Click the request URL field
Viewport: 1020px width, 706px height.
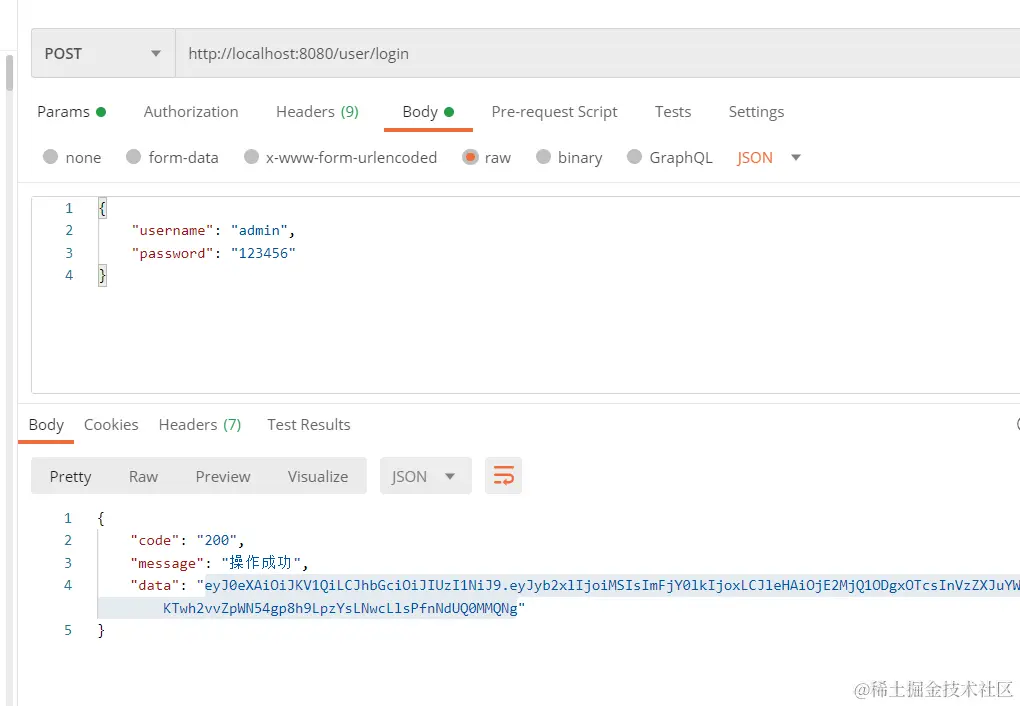(597, 53)
